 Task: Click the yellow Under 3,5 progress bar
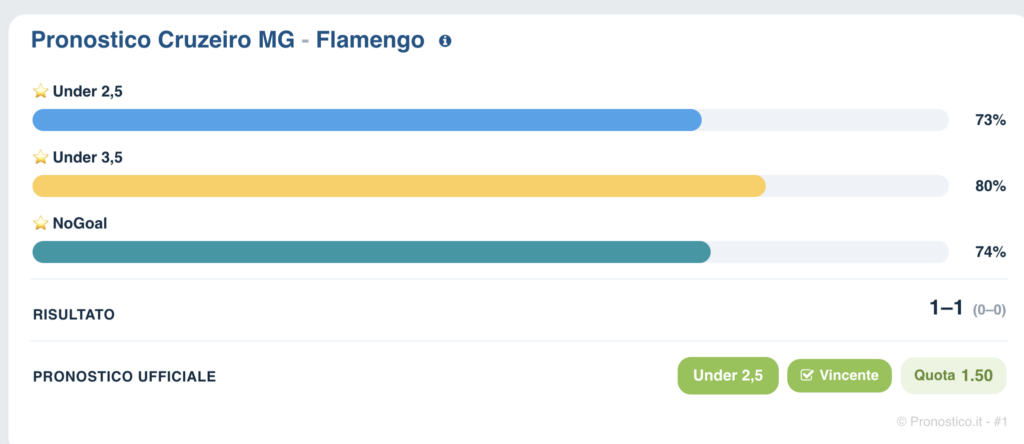pos(490,186)
